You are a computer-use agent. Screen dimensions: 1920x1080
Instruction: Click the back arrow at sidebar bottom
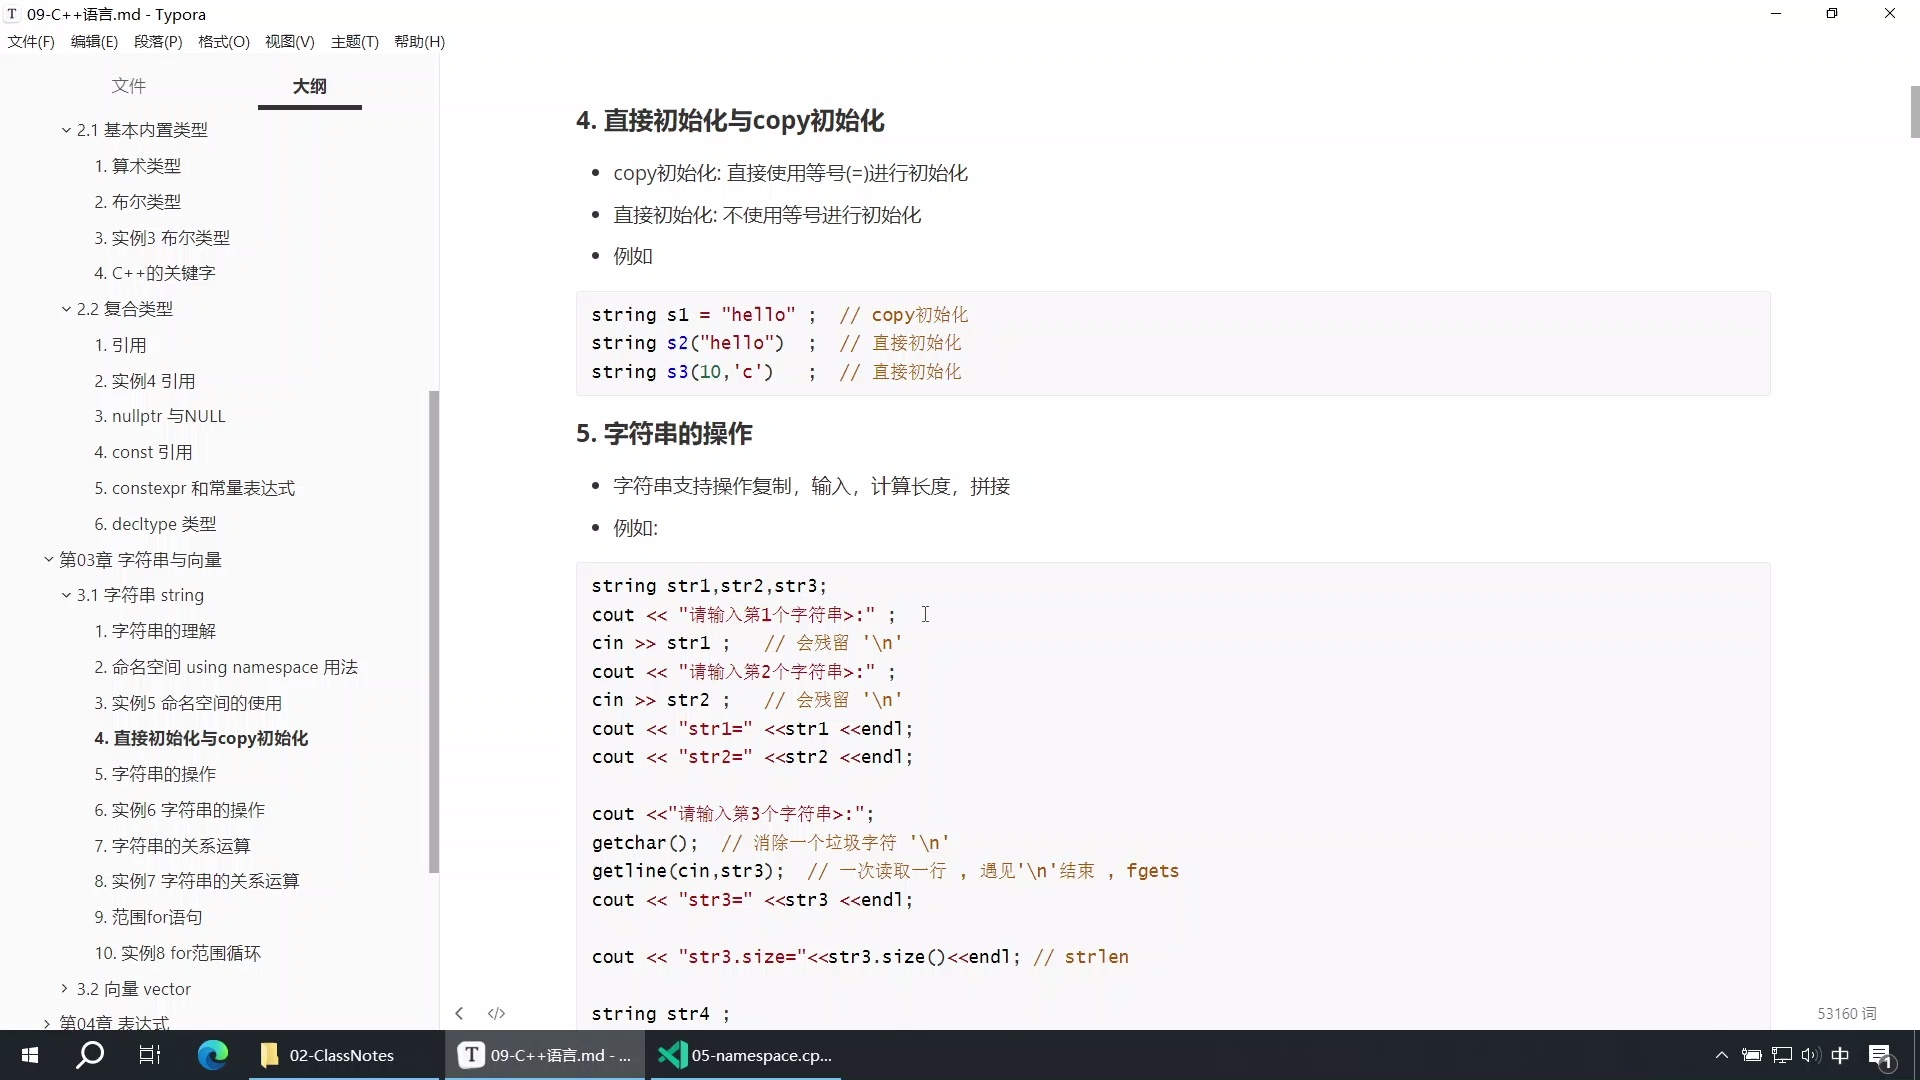coord(459,1013)
